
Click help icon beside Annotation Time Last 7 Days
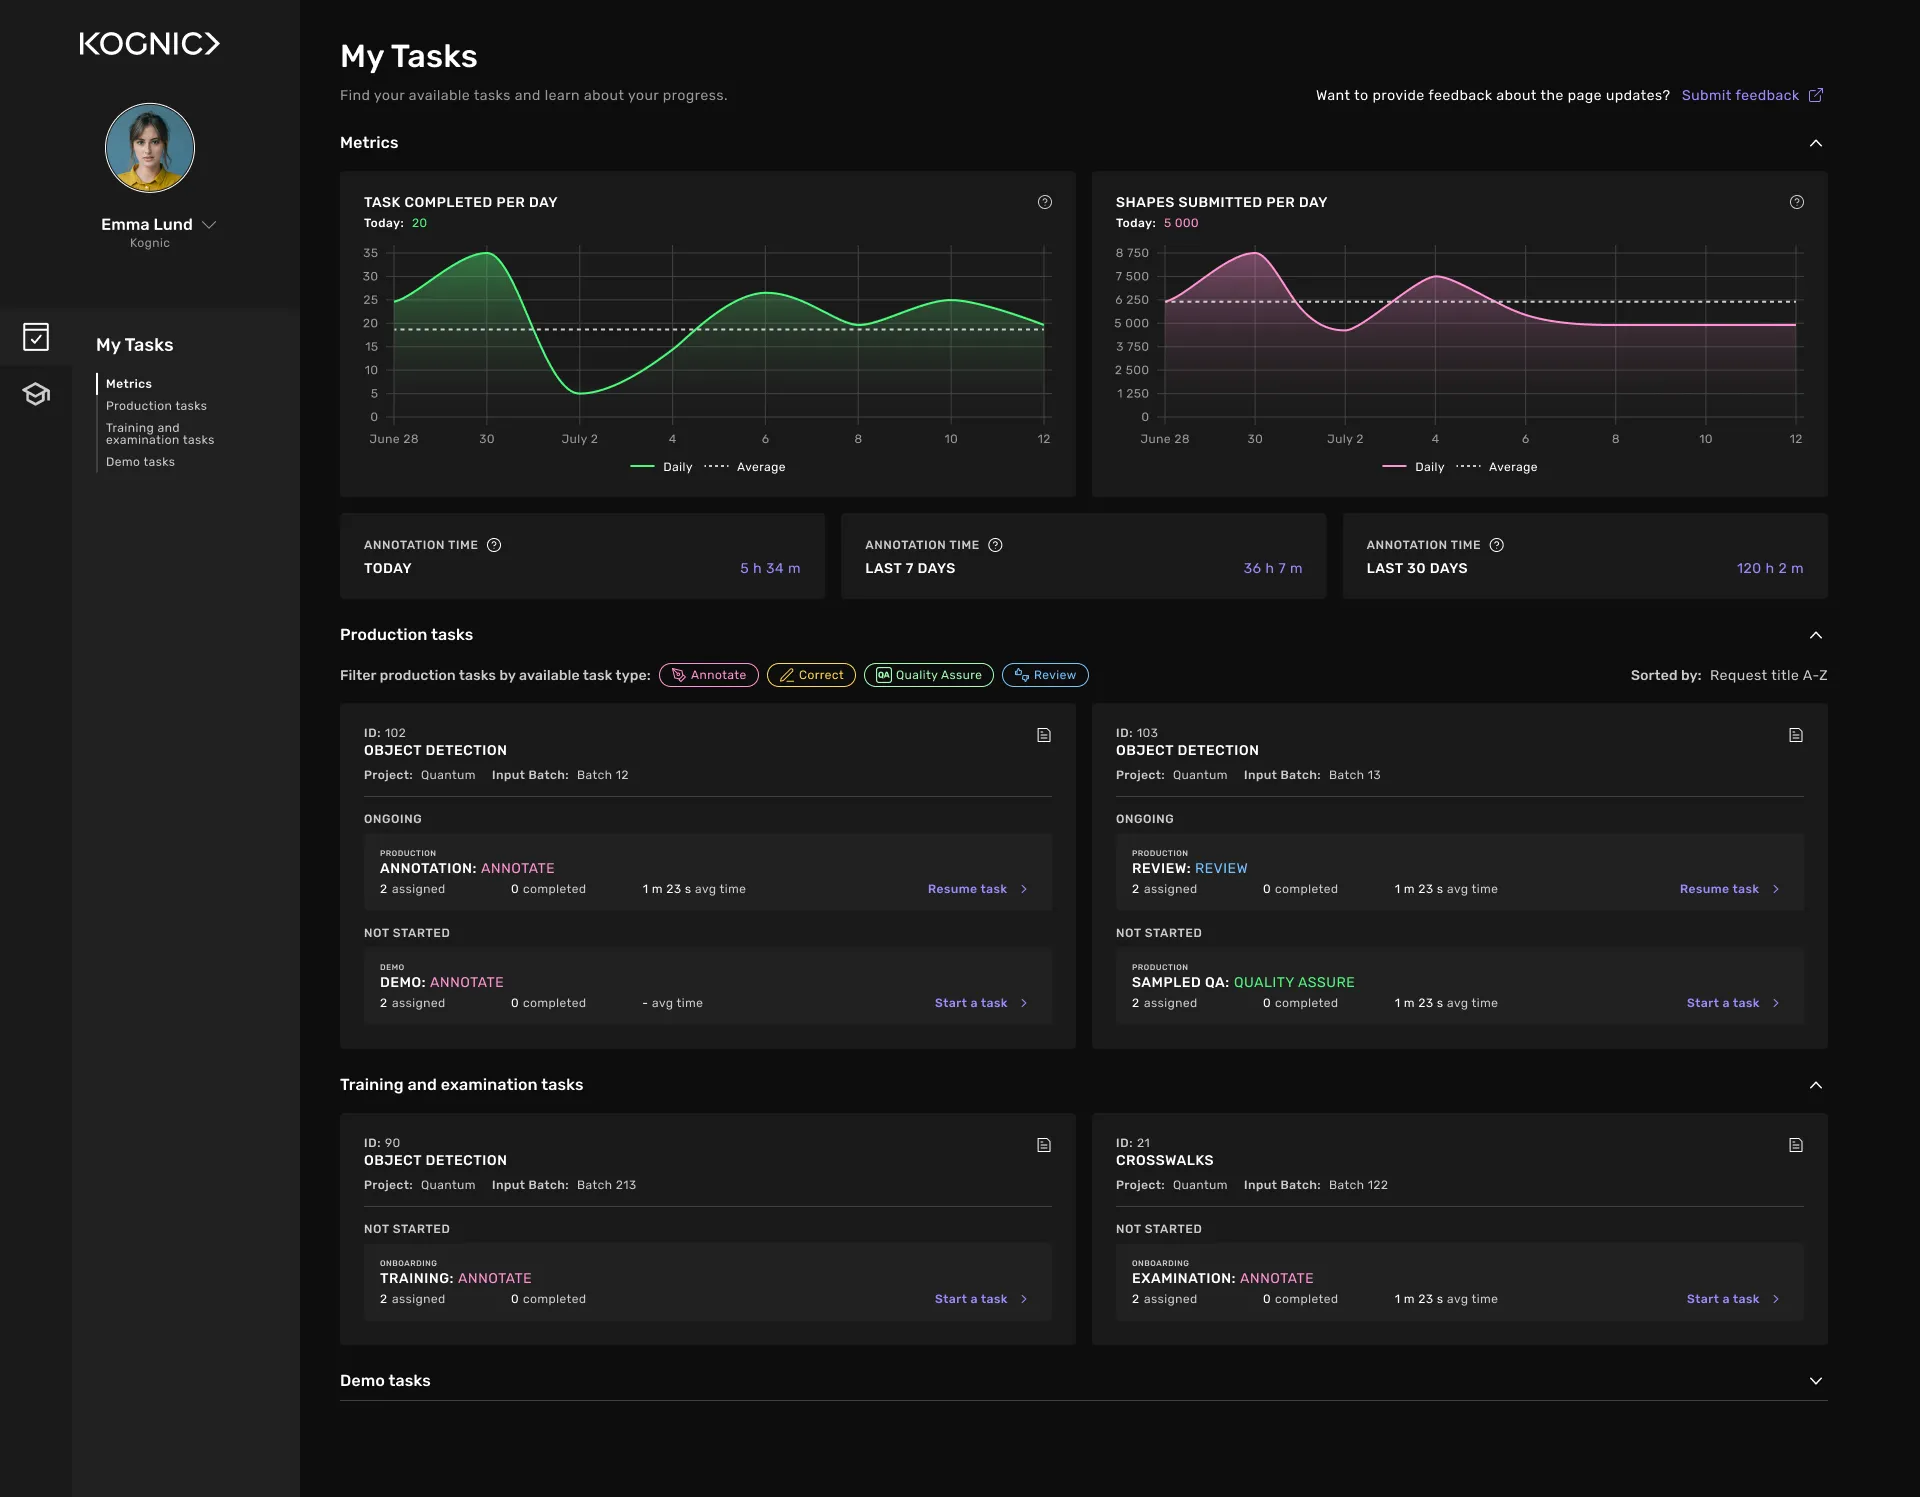(x=995, y=545)
